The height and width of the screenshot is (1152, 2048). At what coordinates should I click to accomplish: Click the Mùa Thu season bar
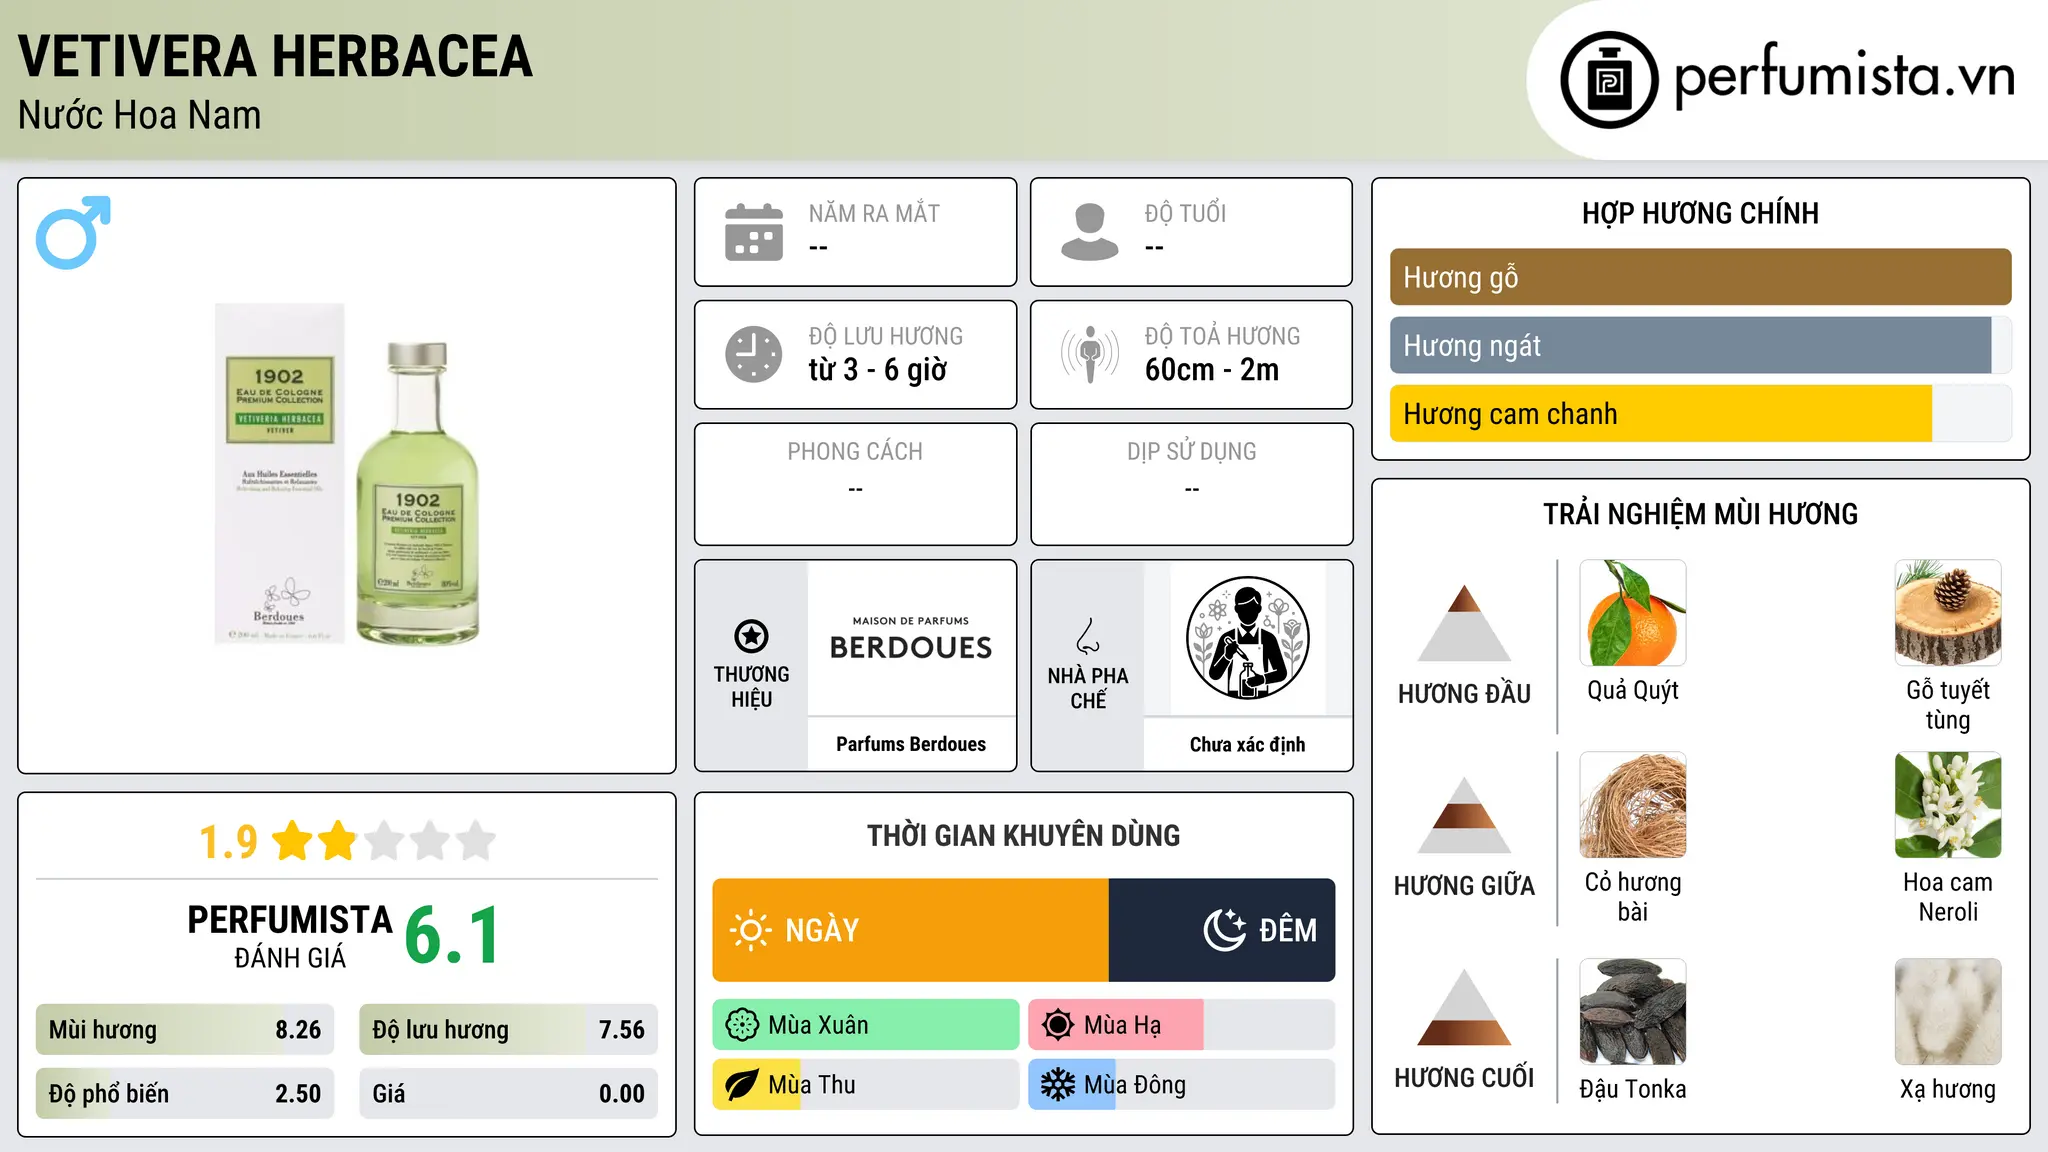(866, 1085)
